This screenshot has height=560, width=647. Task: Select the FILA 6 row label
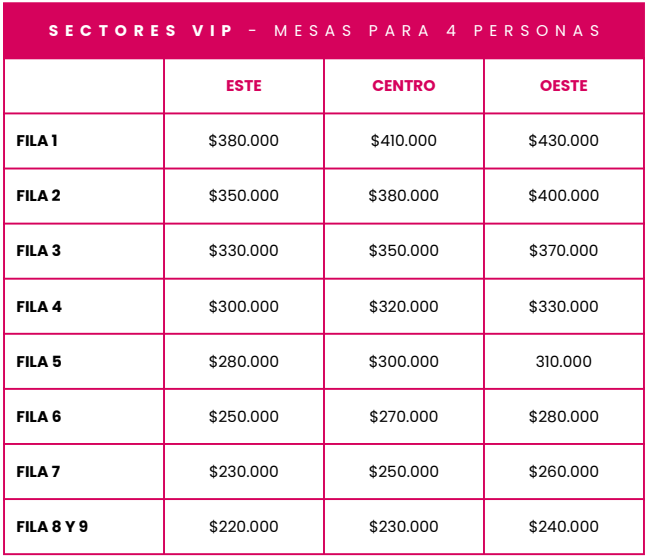click(x=39, y=417)
